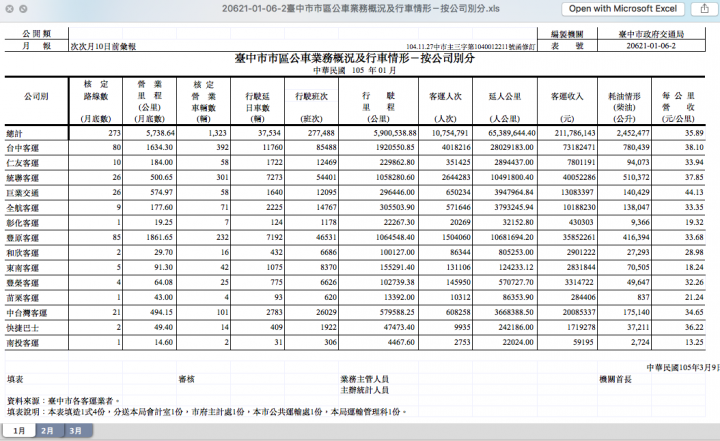The image size is (720, 441).
Task: Click total passenger count 10,754,791
Action: (x=450, y=133)
